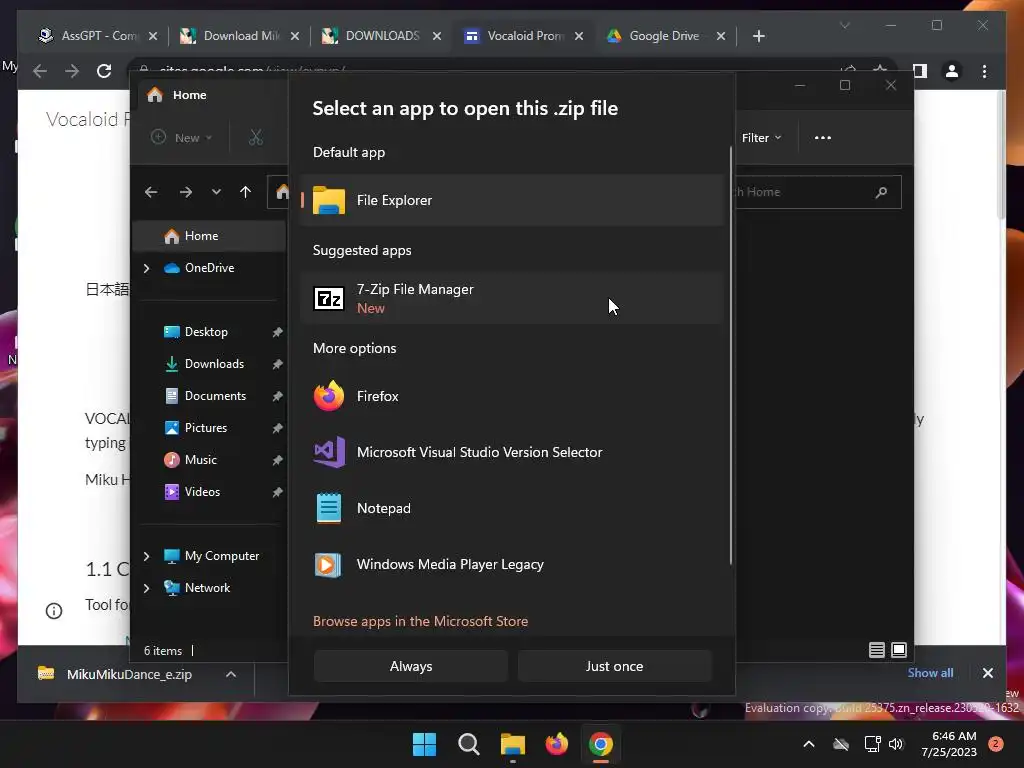Image resolution: width=1024 pixels, height=768 pixels.
Task: Open MikuMikuDance_e.zip download options chevron
Action: [x=231, y=674]
